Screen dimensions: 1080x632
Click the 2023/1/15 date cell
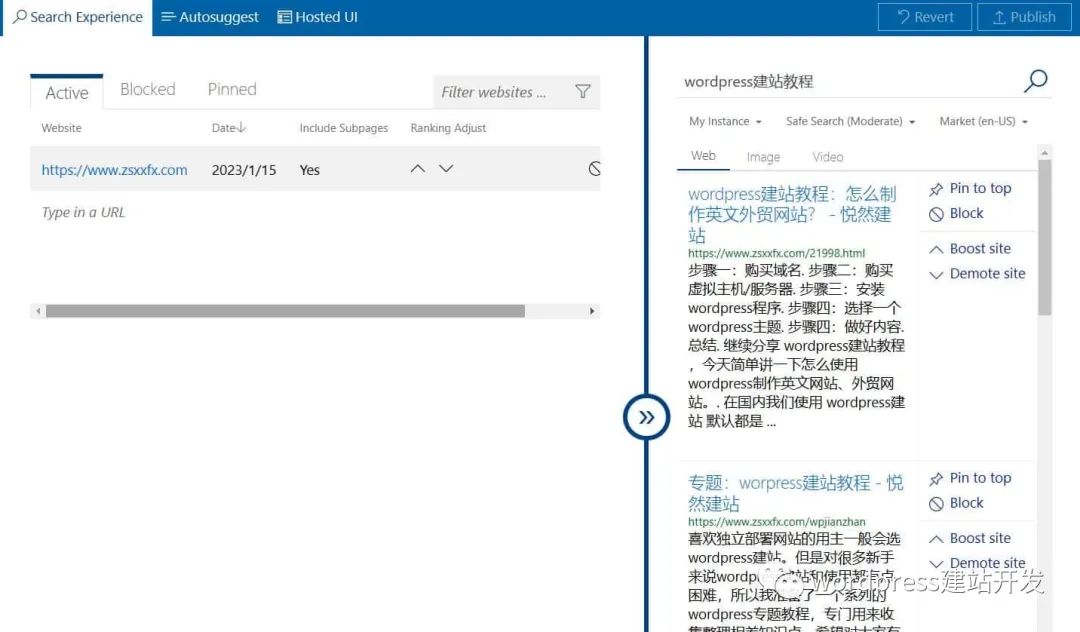(244, 170)
